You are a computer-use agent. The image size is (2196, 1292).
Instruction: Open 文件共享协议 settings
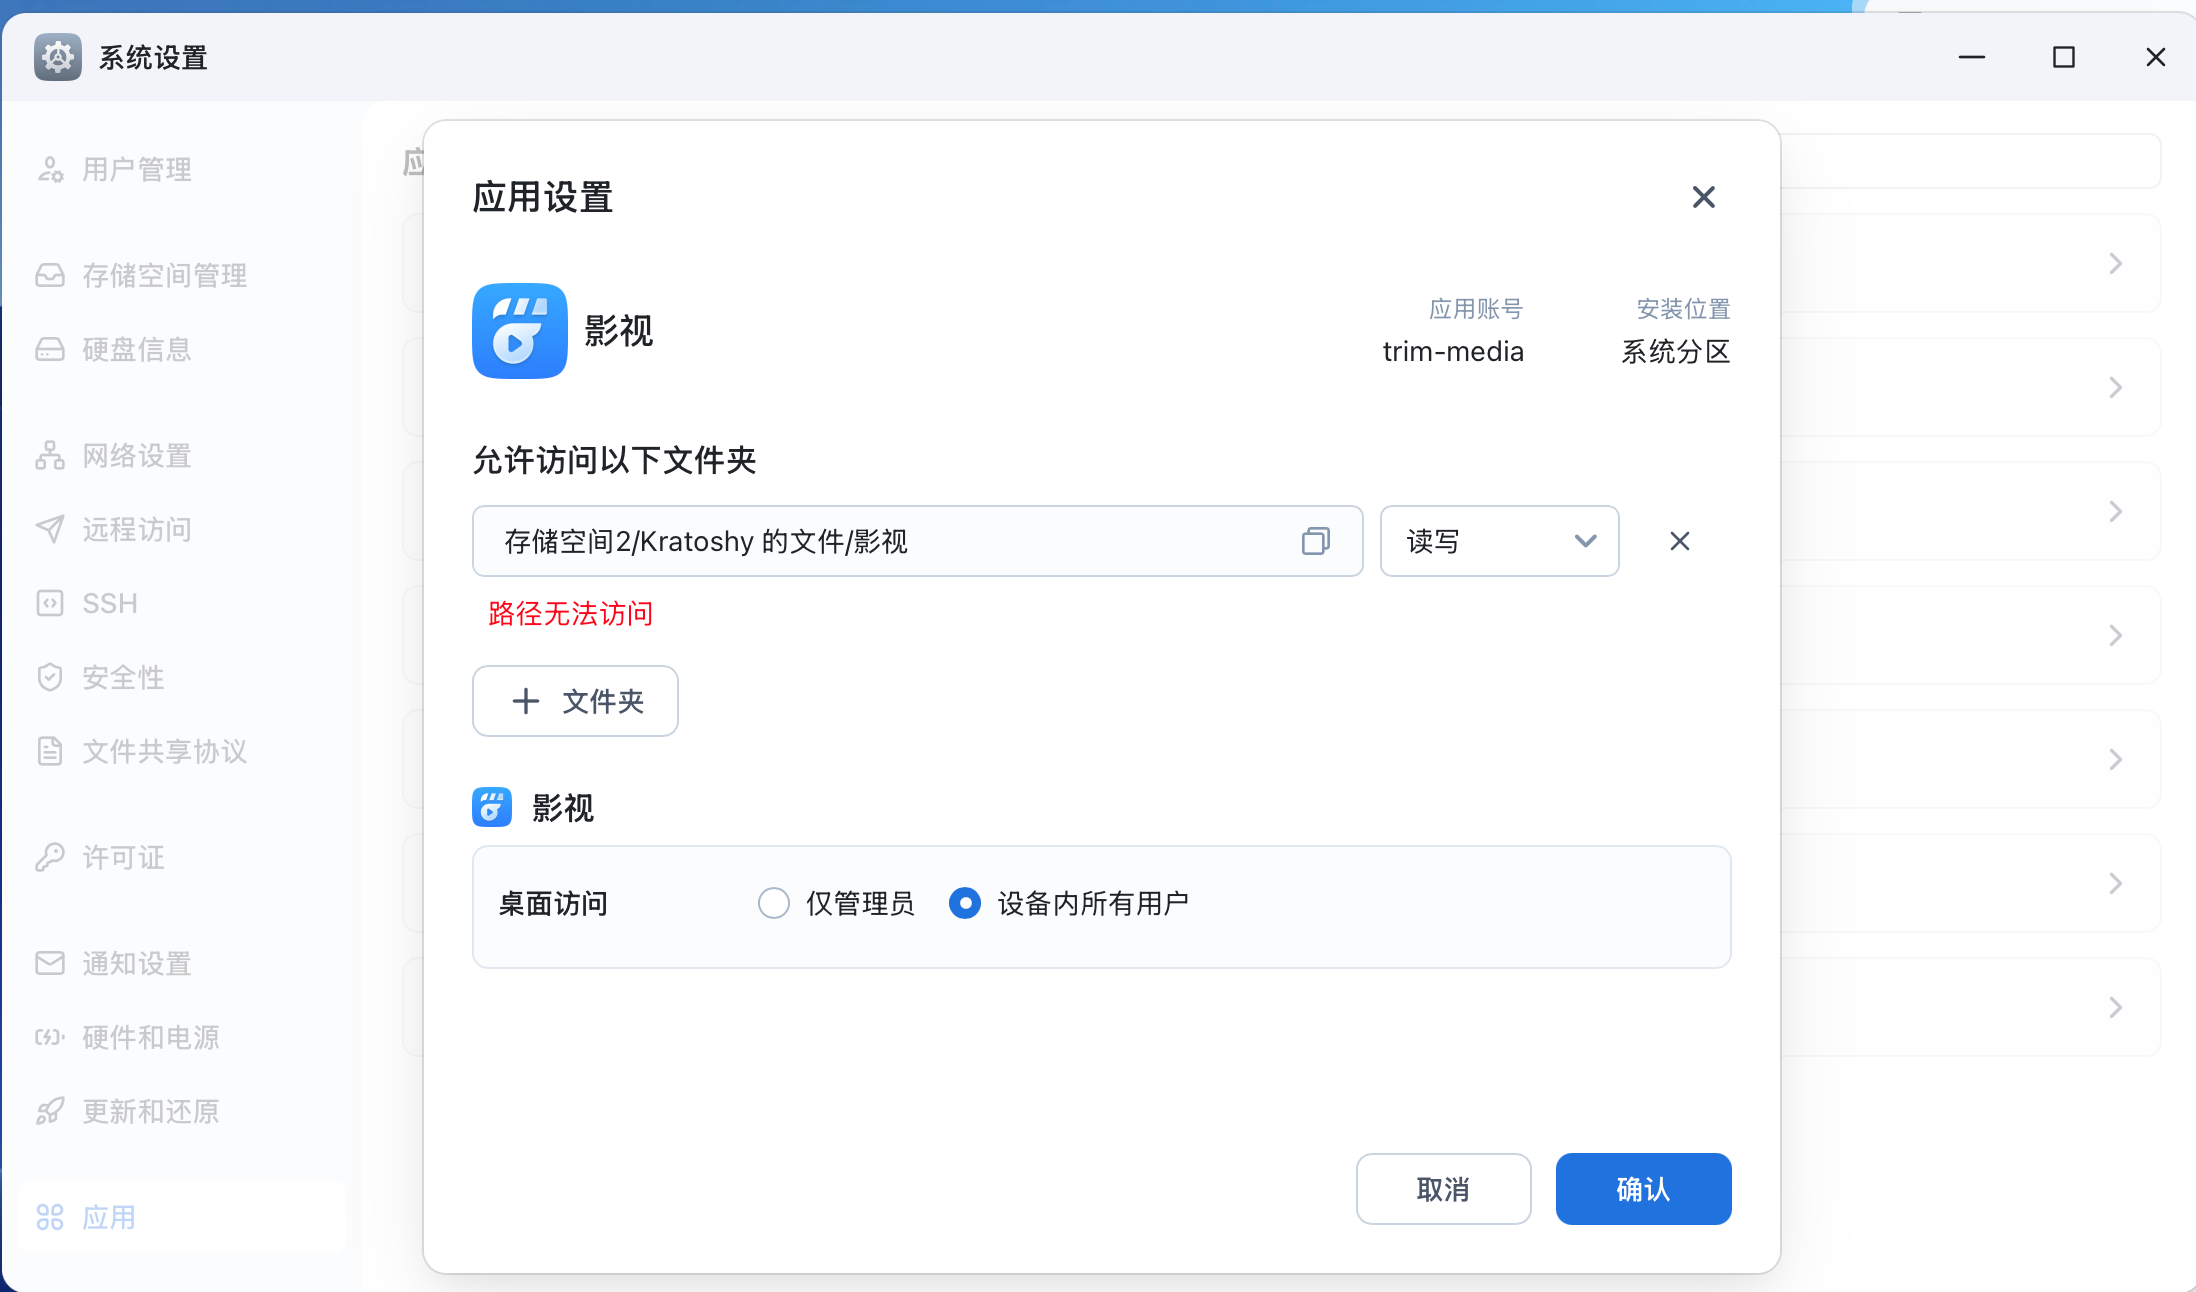click(164, 752)
